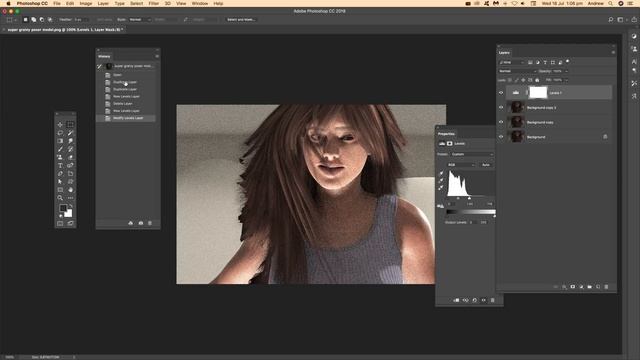
Task: Create new document from current history state
Action: coord(131,223)
